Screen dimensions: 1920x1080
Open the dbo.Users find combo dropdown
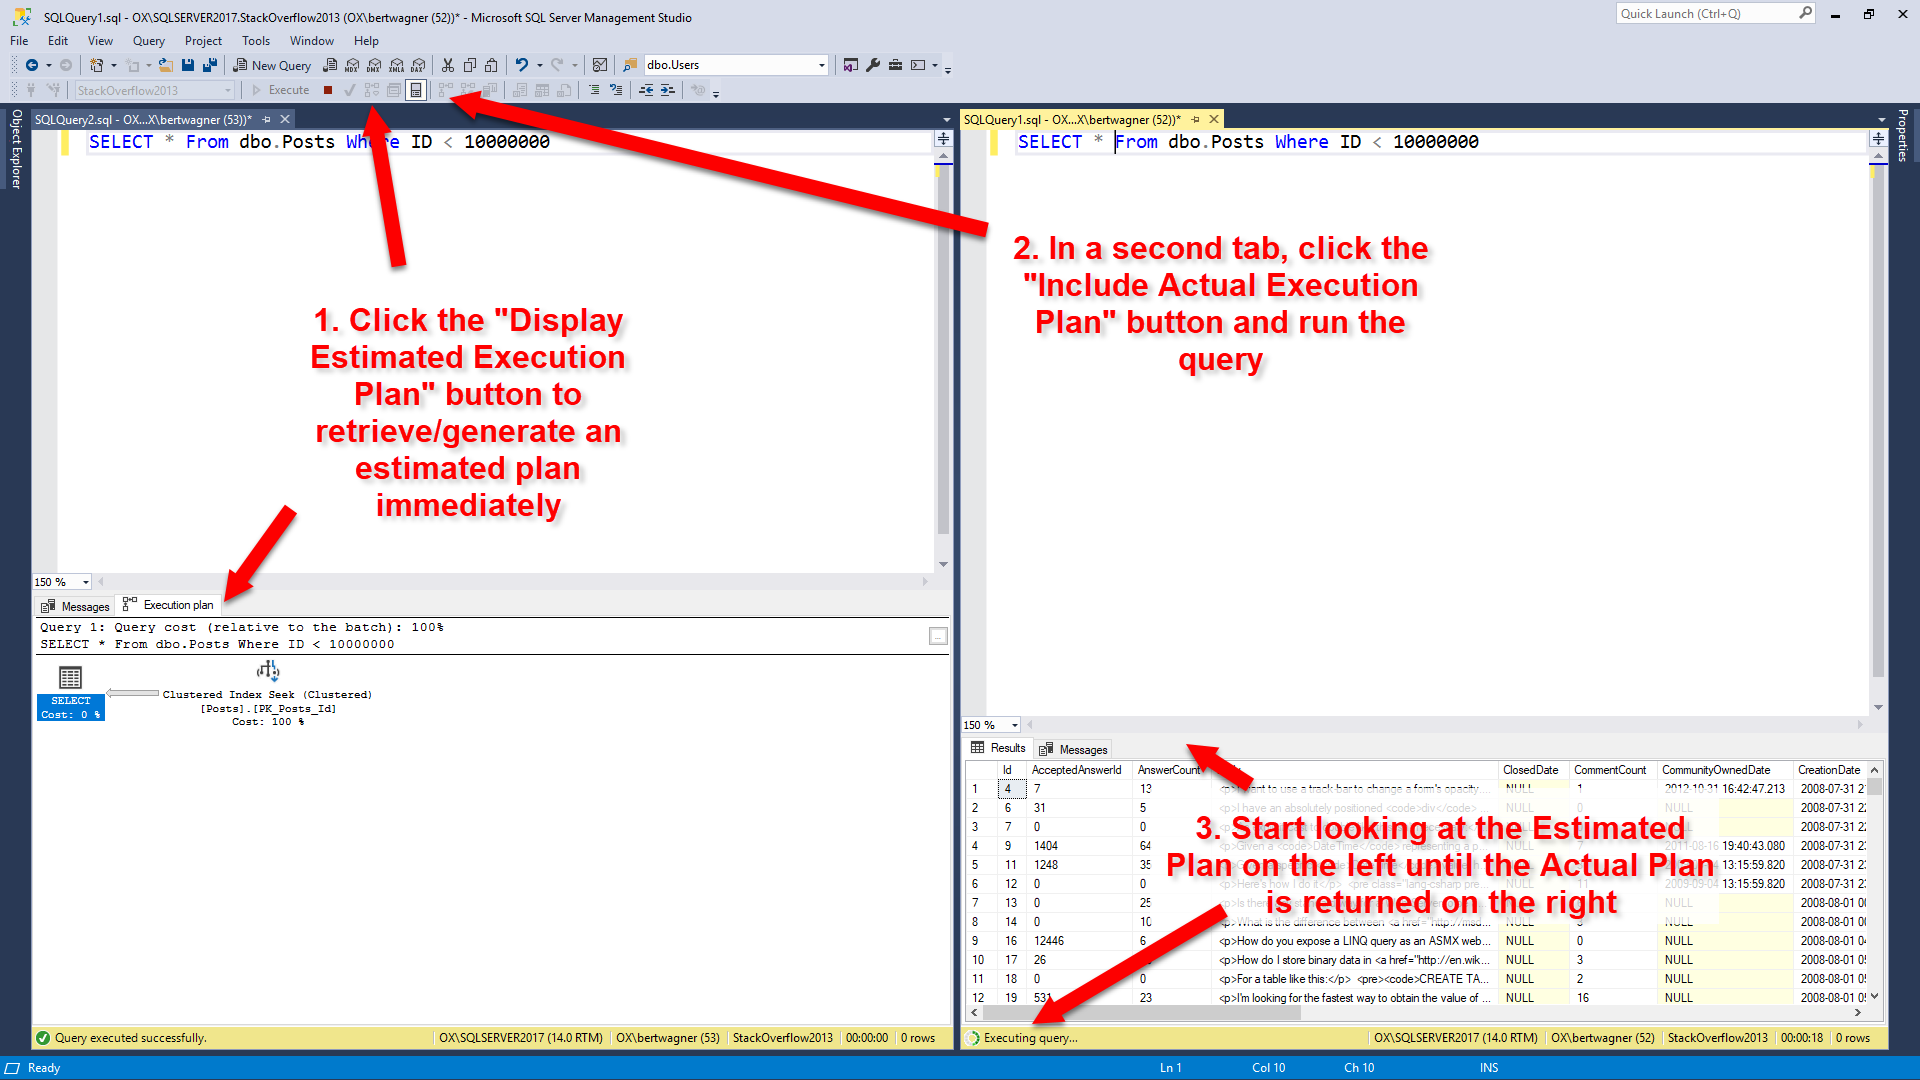(822, 65)
